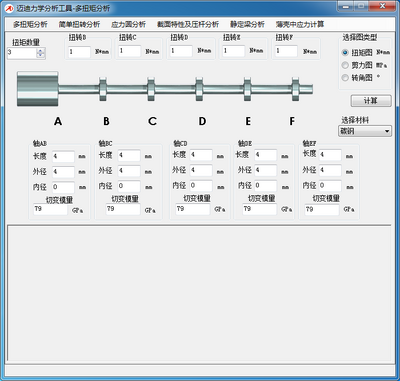Viewport: 400px width, 381px height.
Task: Click the 扭转F torque input field
Action: 286,51
